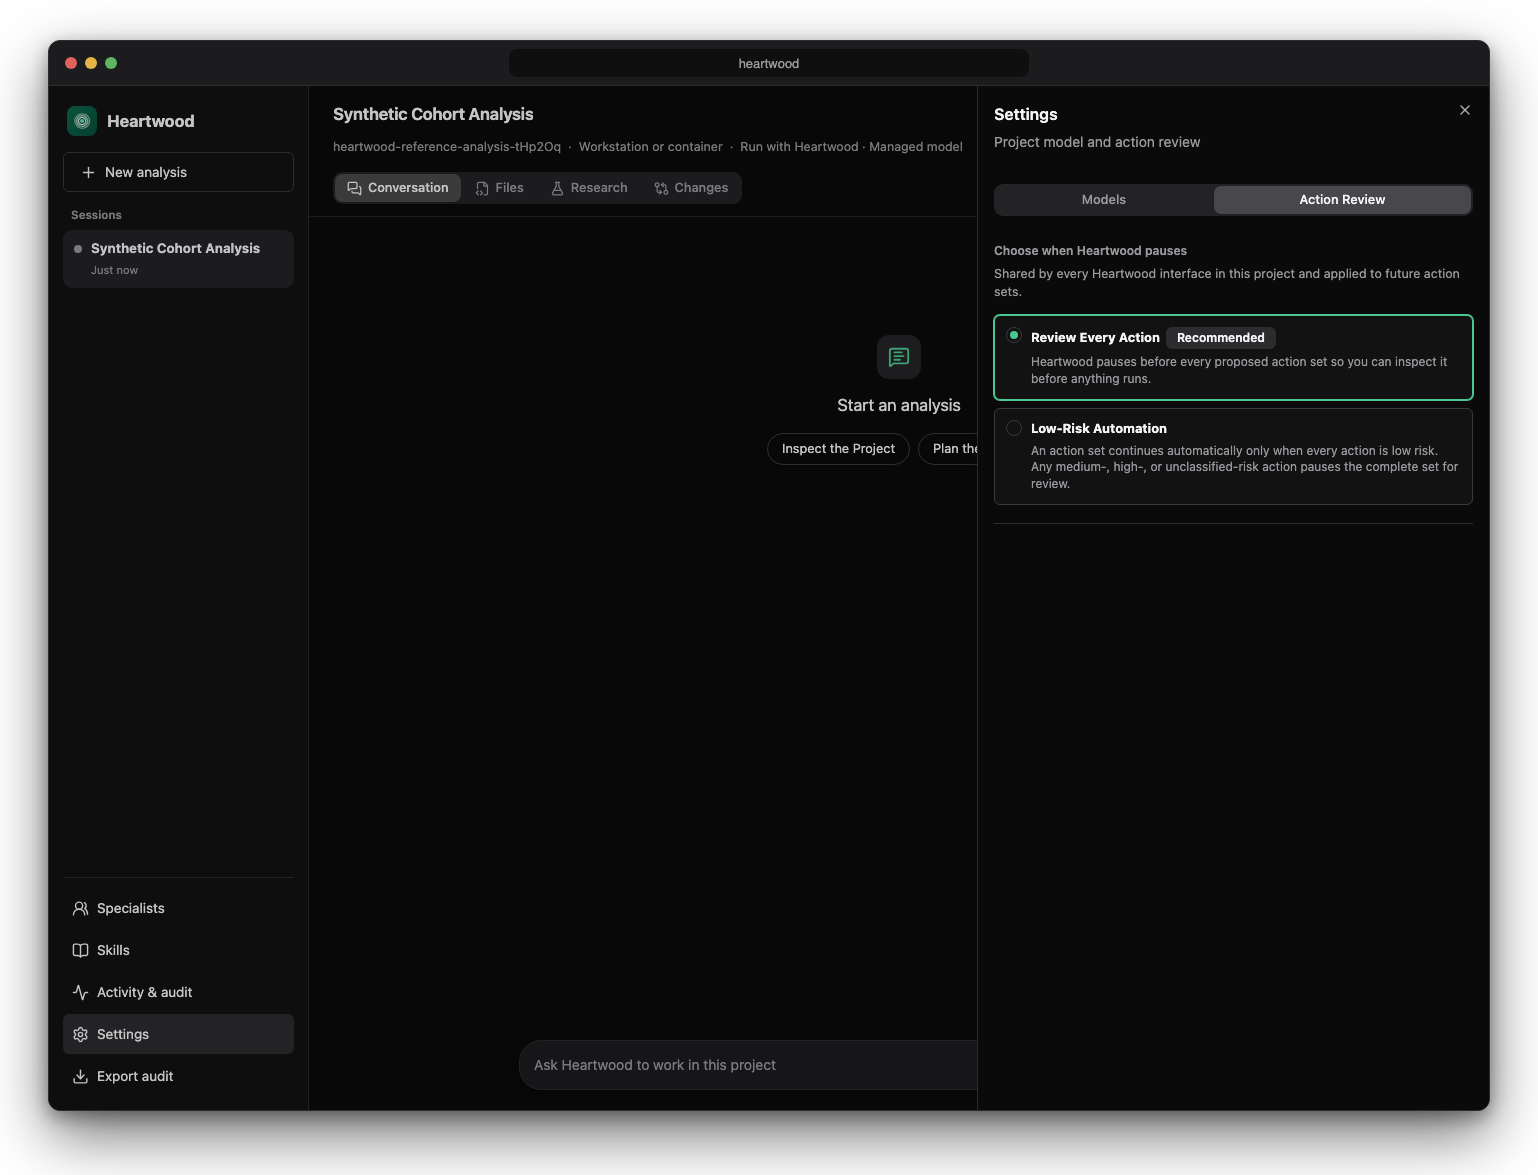The width and height of the screenshot is (1538, 1175).
Task: Click the Files document icon
Action: coord(482,188)
